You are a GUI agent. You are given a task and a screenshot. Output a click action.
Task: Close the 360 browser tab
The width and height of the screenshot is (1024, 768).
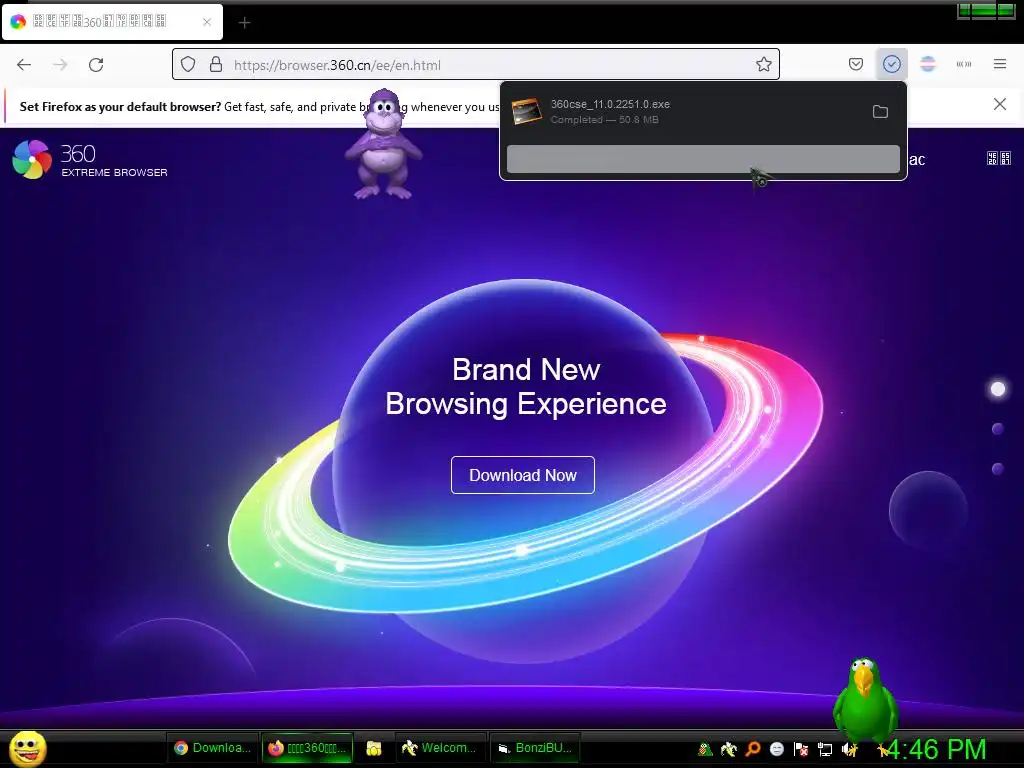207,22
